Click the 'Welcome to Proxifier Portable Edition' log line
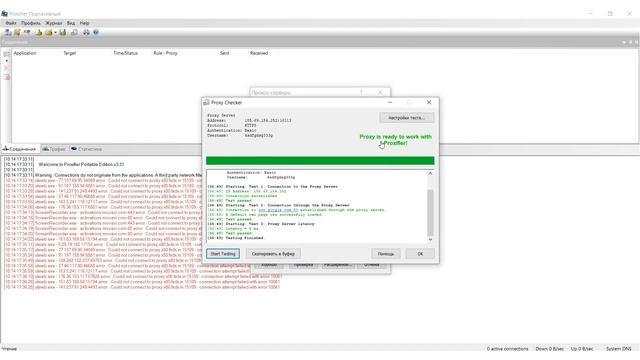This screenshot has width=640, height=360. (x=81, y=164)
